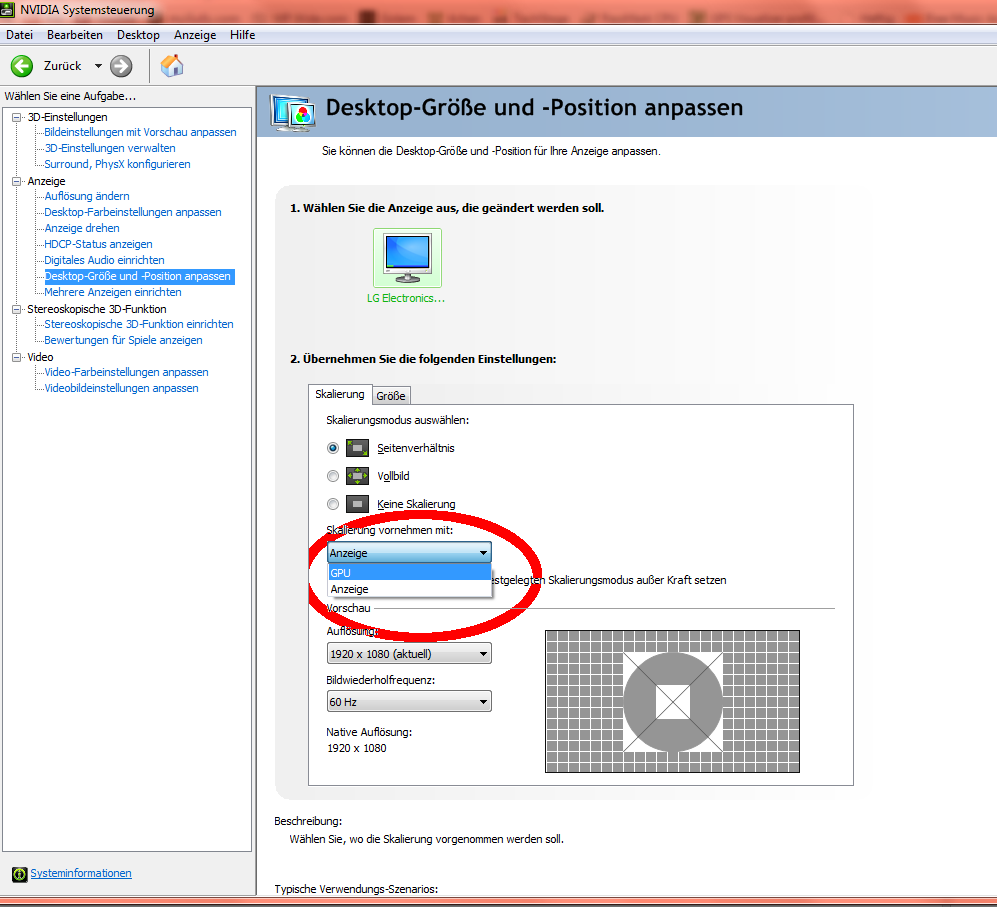Open Bildeinstellungen mit Vorschau anpassen

coord(140,132)
